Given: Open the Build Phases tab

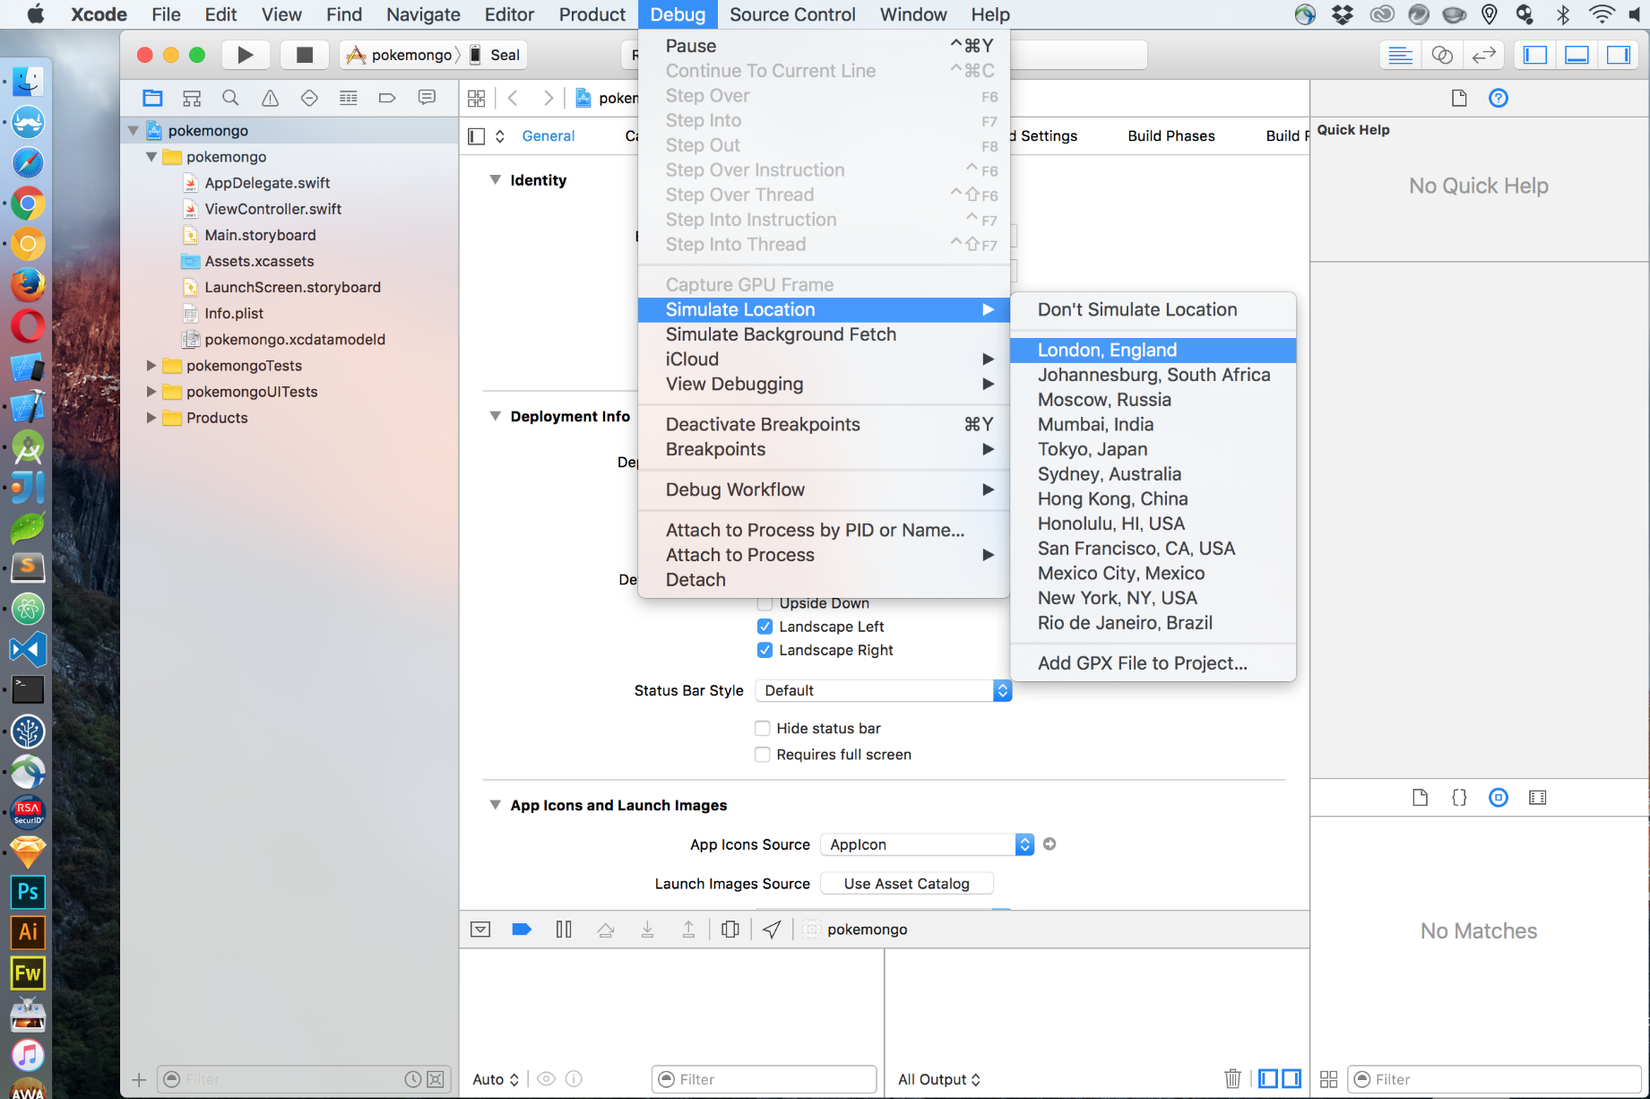Looking at the screenshot, I should click(x=1171, y=136).
